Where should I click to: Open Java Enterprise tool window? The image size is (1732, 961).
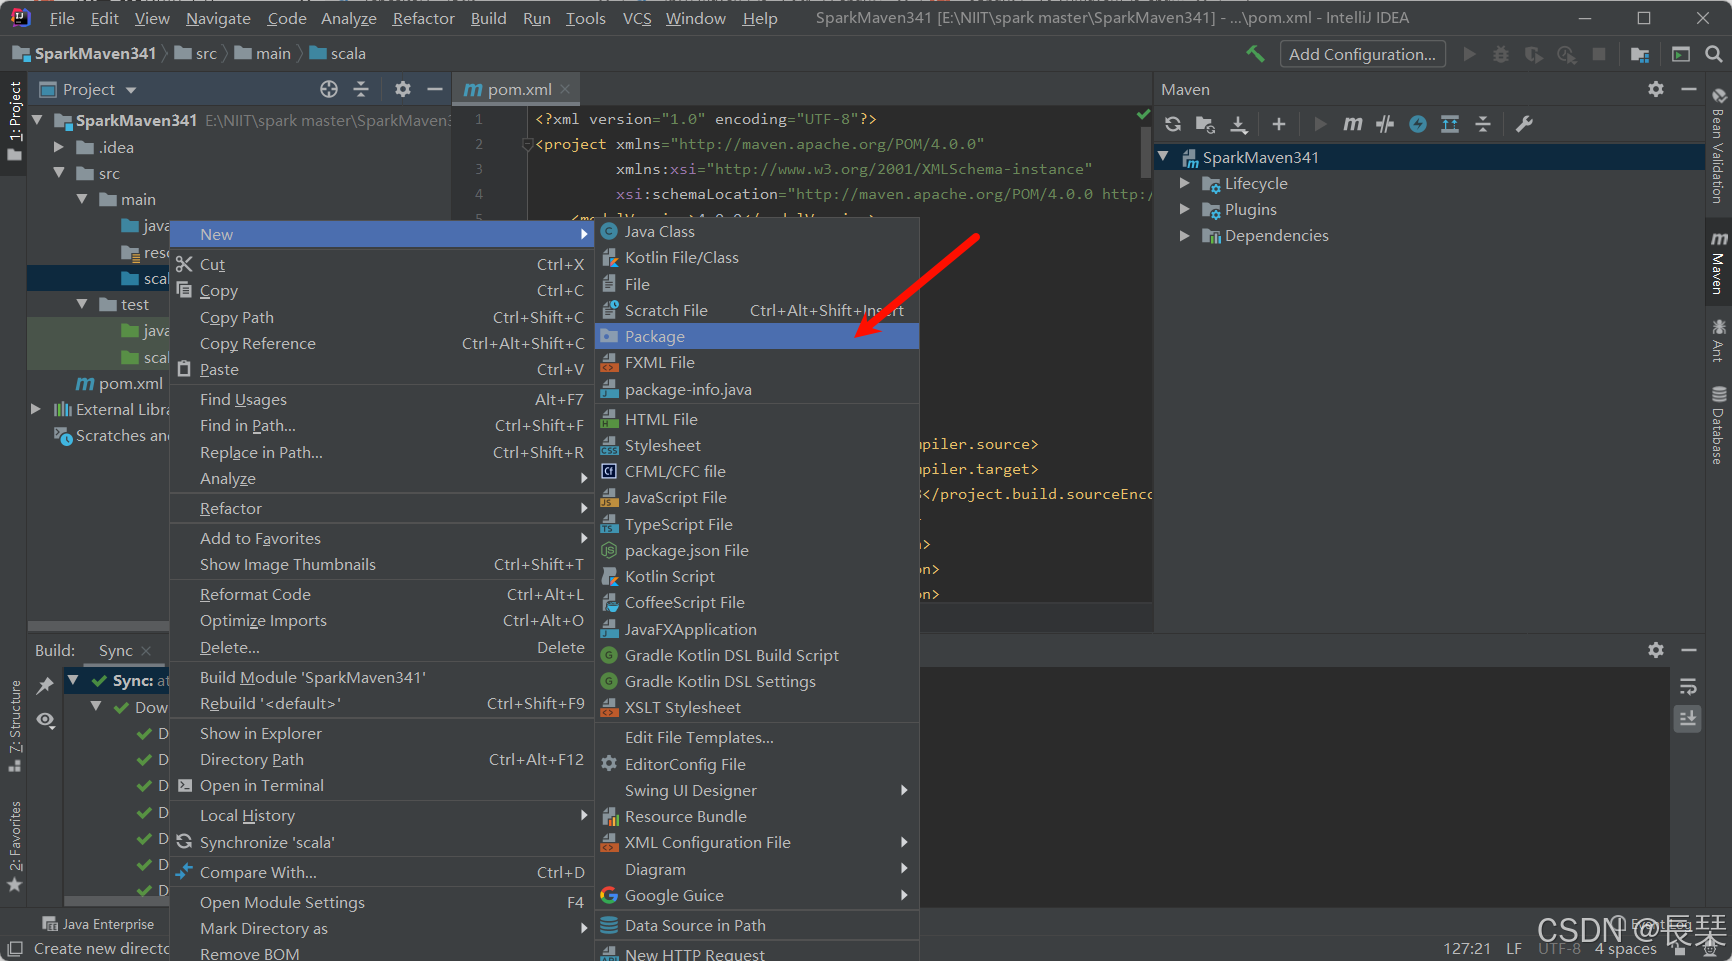98,924
